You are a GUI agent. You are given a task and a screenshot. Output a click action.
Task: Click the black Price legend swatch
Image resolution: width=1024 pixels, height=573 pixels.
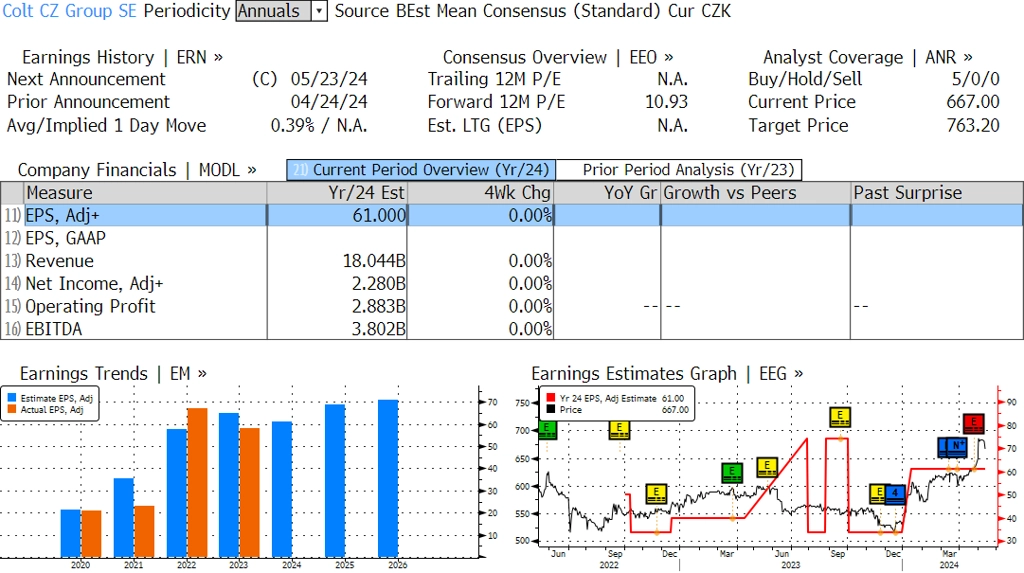(x=551, y=410)
